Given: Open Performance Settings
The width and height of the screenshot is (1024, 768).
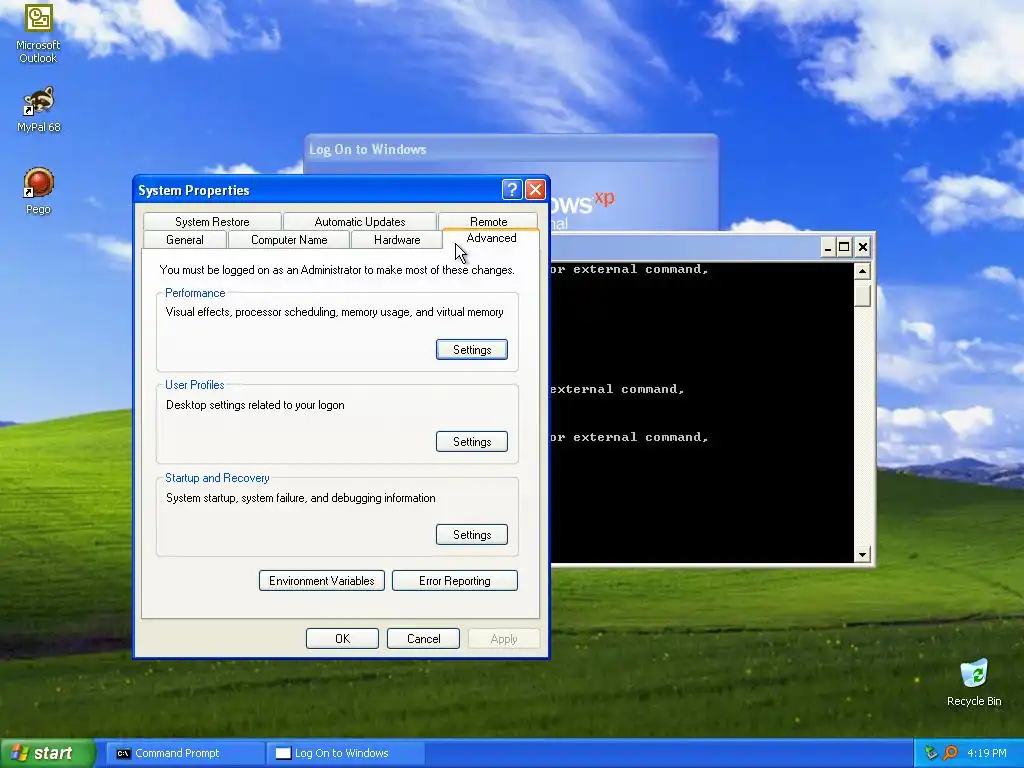Looking at the screenshot, I should (472, 349).
